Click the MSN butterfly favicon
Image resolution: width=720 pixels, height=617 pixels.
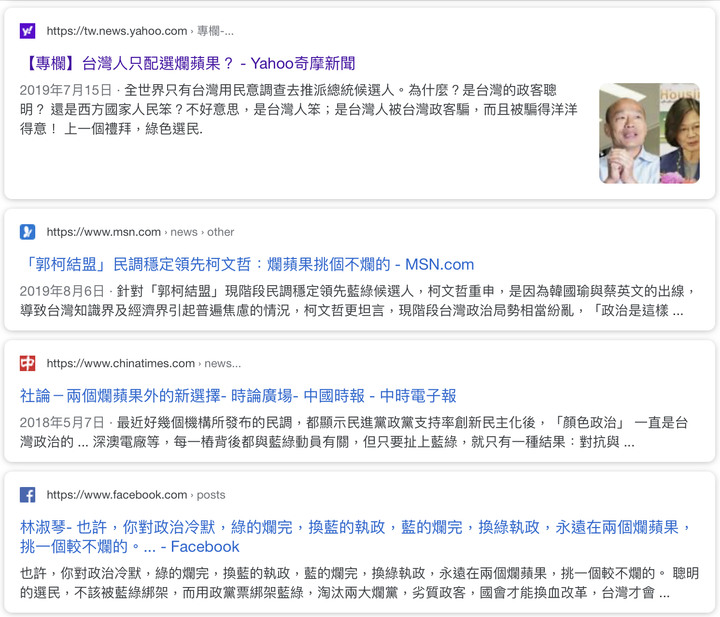pyautogui.click(x=28, y=232)
